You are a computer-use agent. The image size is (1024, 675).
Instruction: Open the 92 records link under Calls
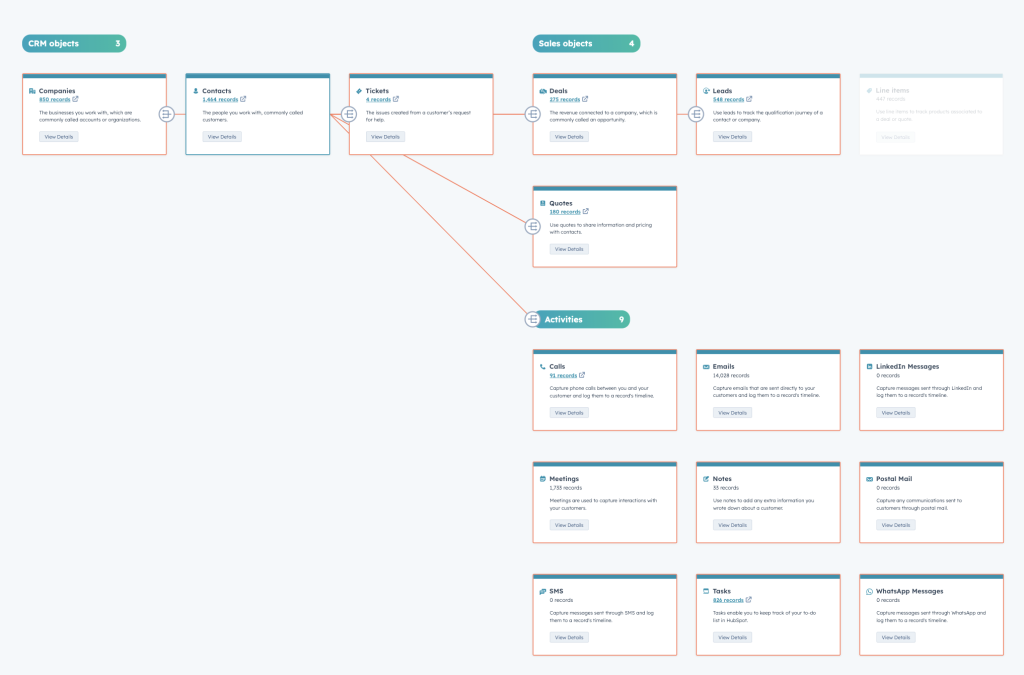[x=562, y=376]
